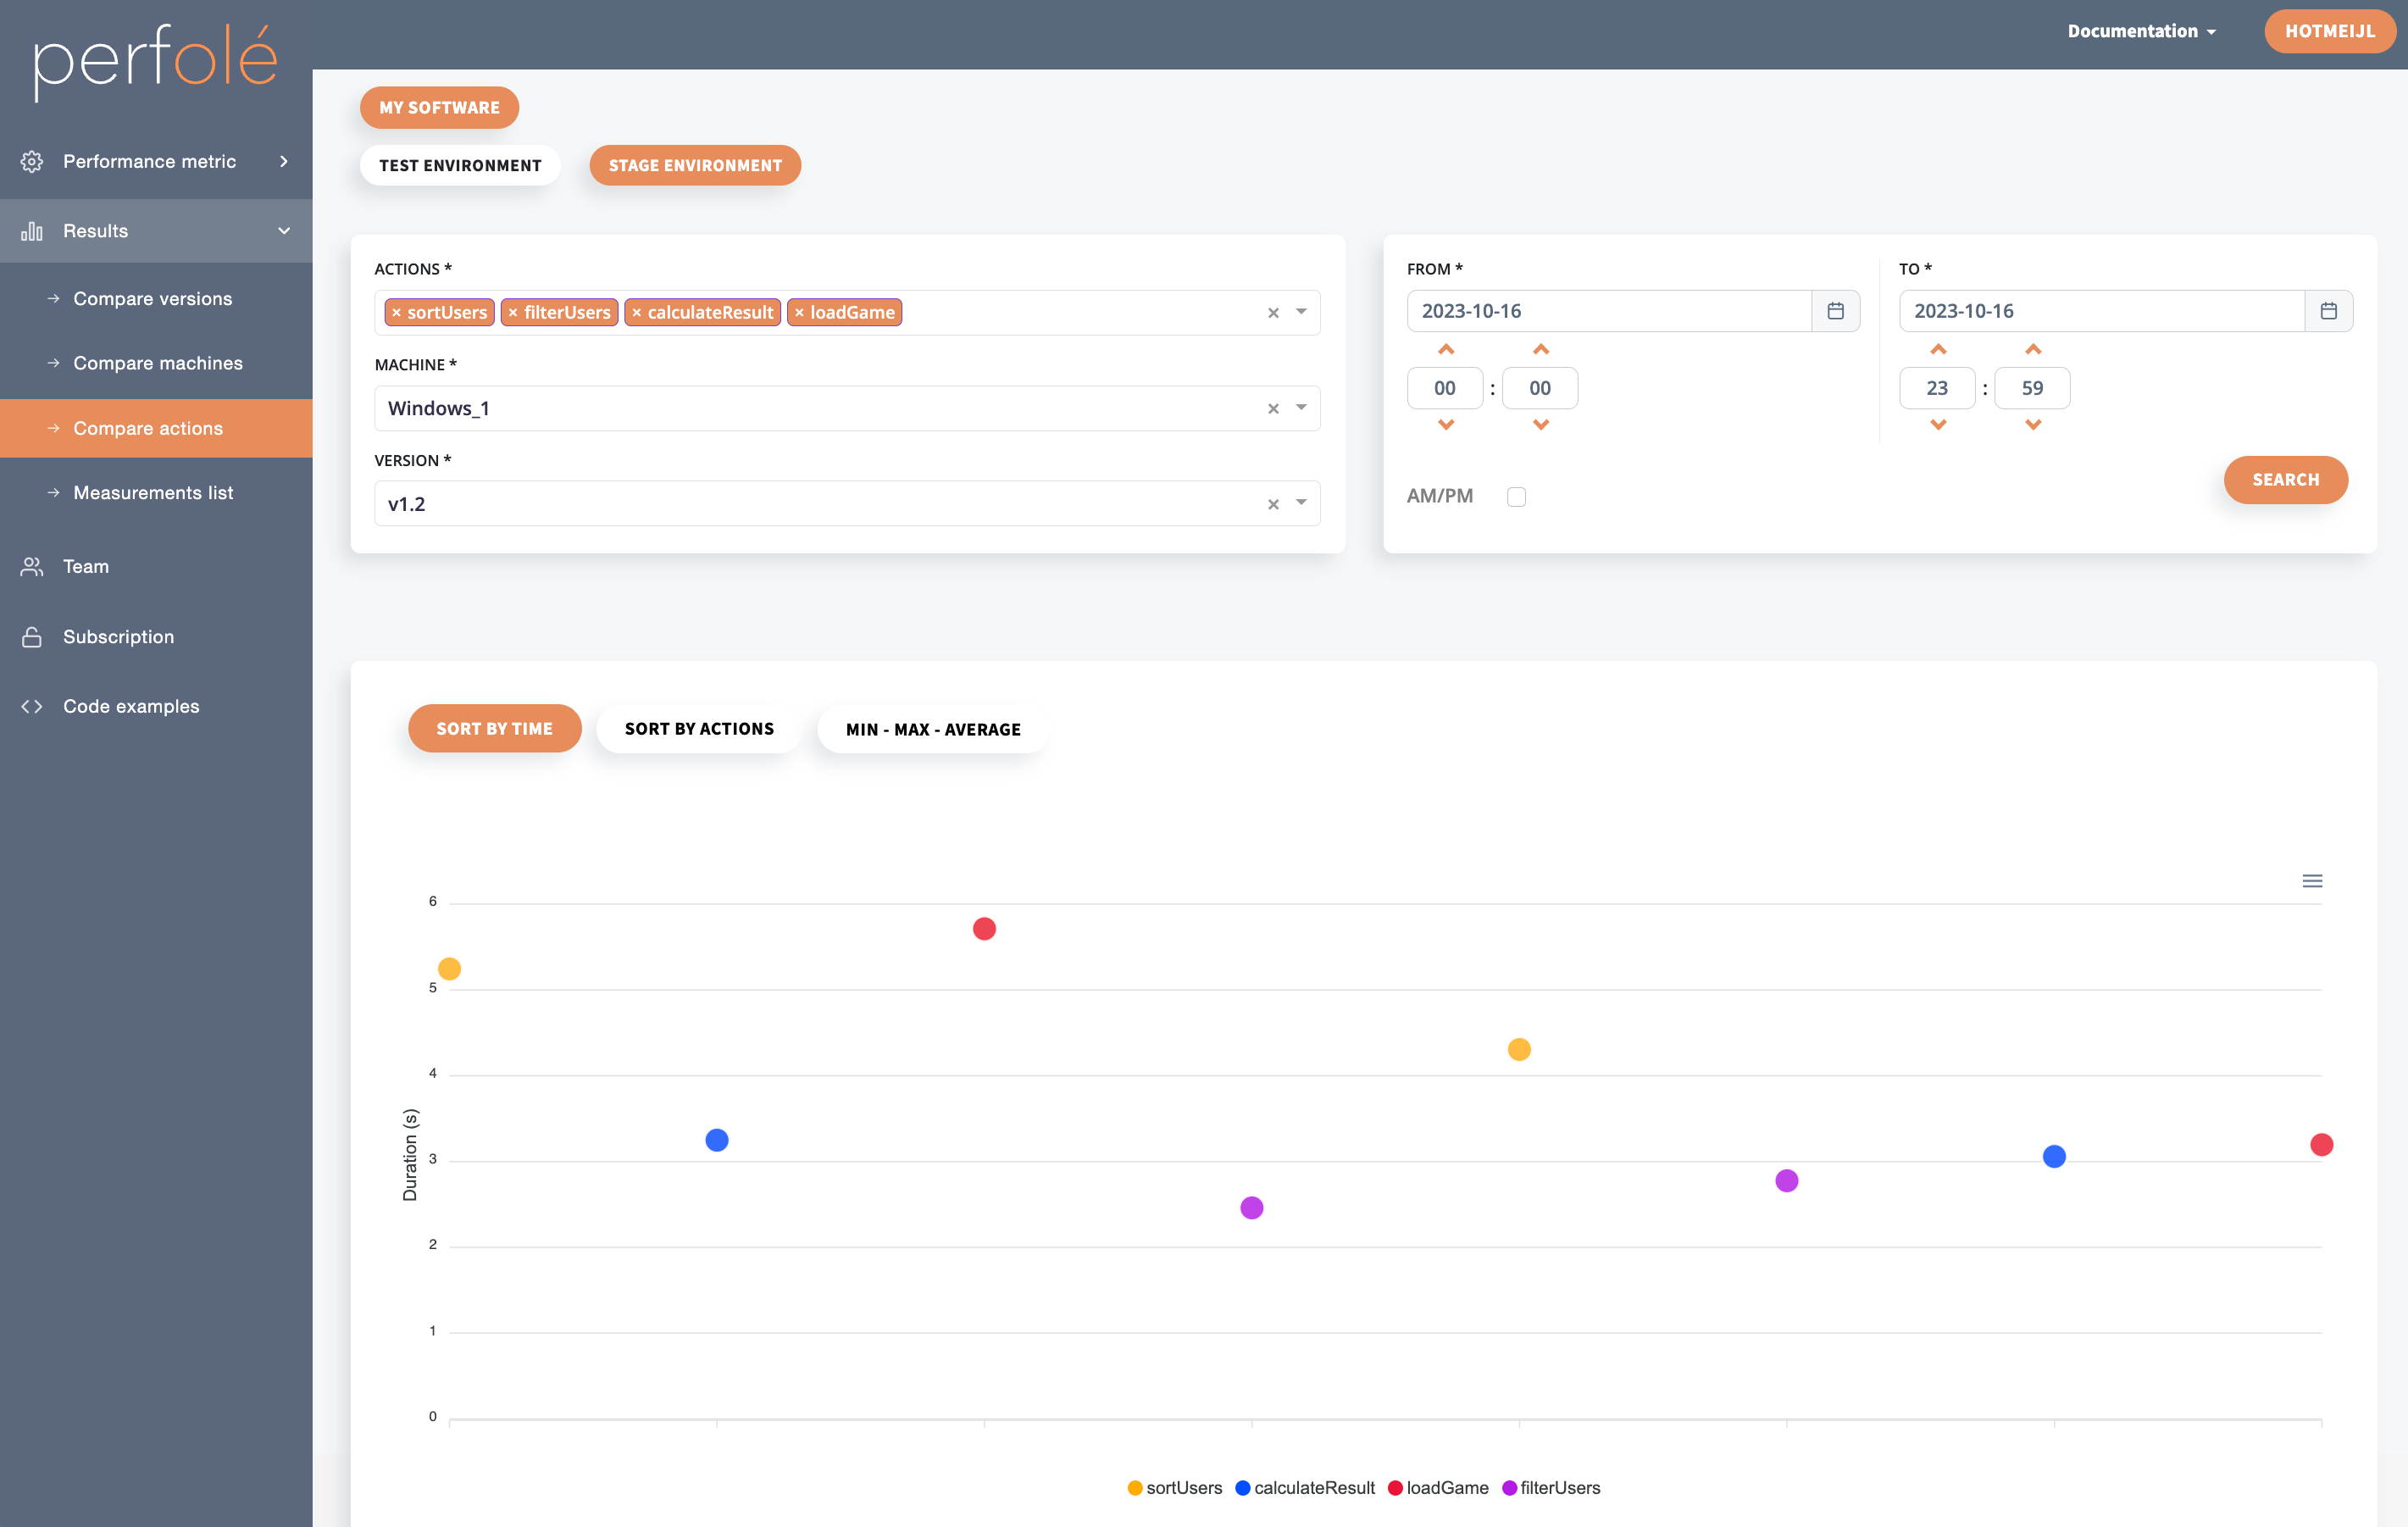
Task: Remove the filterUsers action tag
Action: click(x=513, y=313)
